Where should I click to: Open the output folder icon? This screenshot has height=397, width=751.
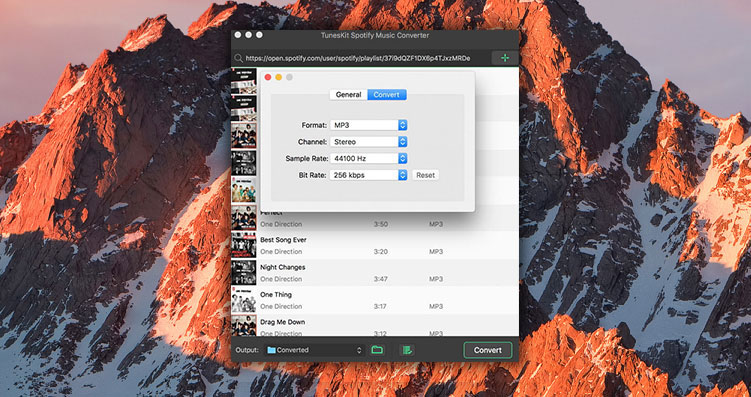377,350
